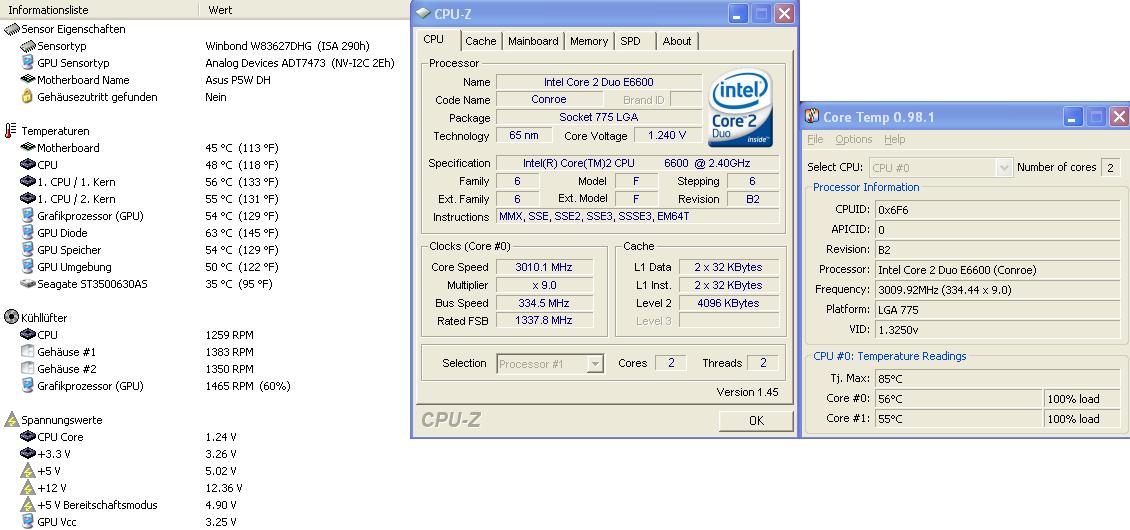Switch to the Cache tab in CPU-Z
This screenshot has height=530, width=1130.
tap(481, 41)
